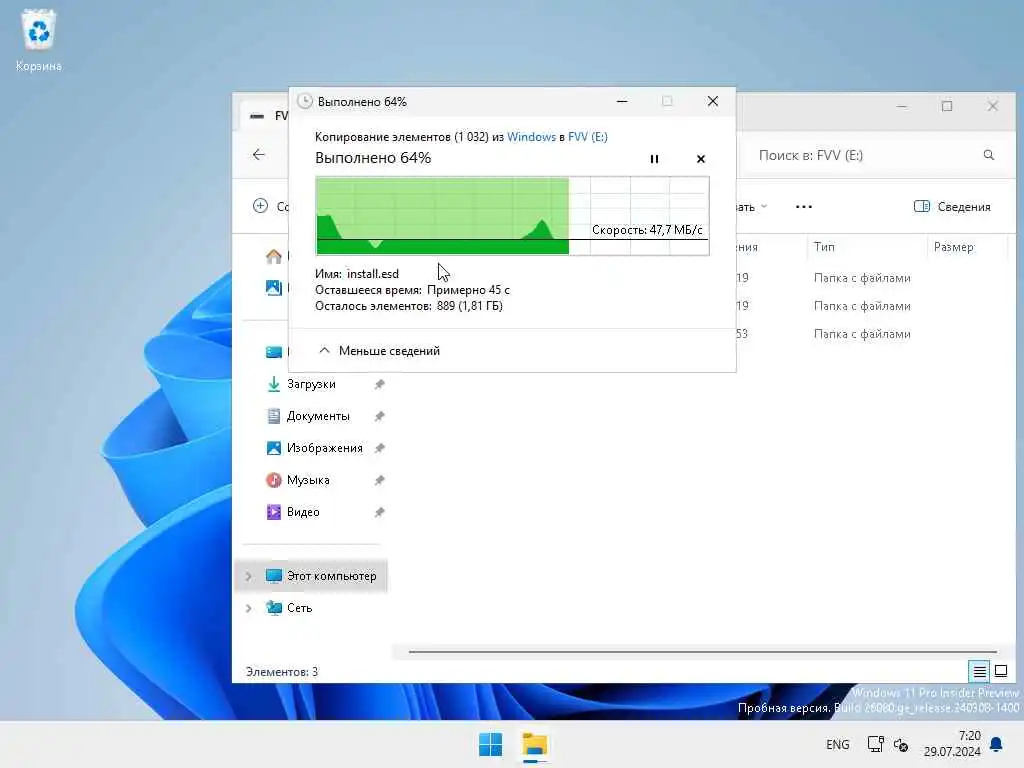Switch to large thumbnails view icon
This screenshot has height=768, width=1024.
[x=1000, y=671]
